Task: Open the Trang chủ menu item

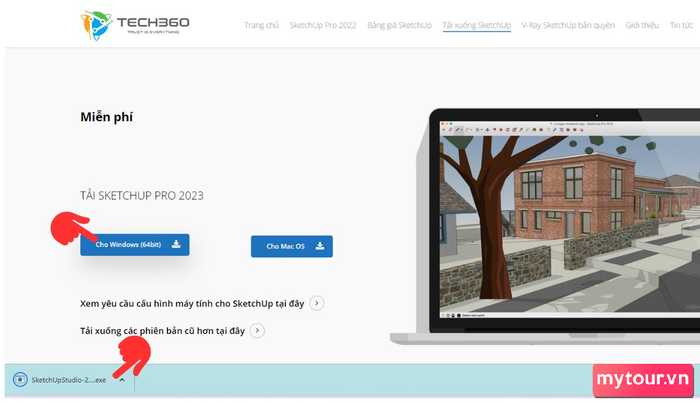Action: (x=261, y=25)
